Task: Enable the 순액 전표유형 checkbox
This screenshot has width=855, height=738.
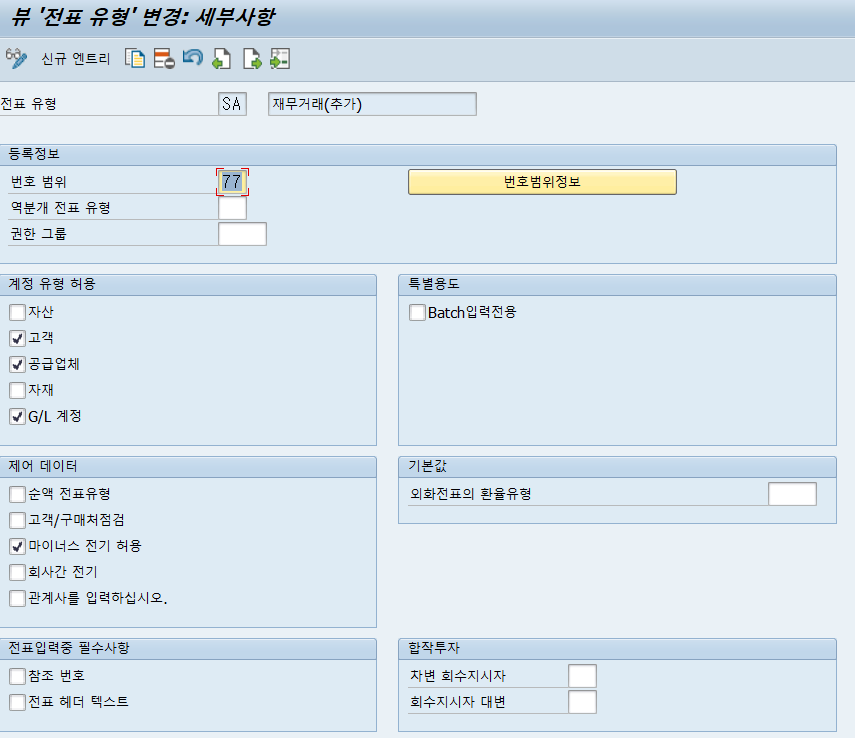Action: point(17,494)
